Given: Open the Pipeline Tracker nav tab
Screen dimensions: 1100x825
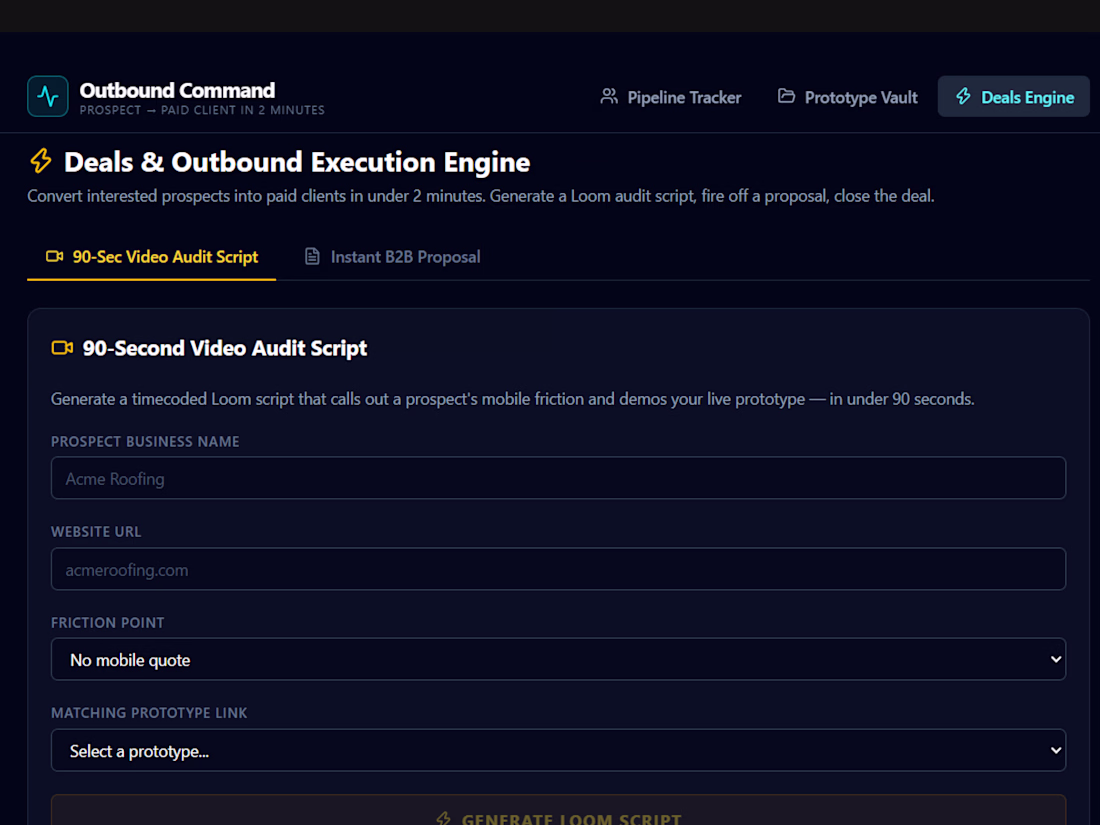Looking at the screenshot, I should 671,97.
